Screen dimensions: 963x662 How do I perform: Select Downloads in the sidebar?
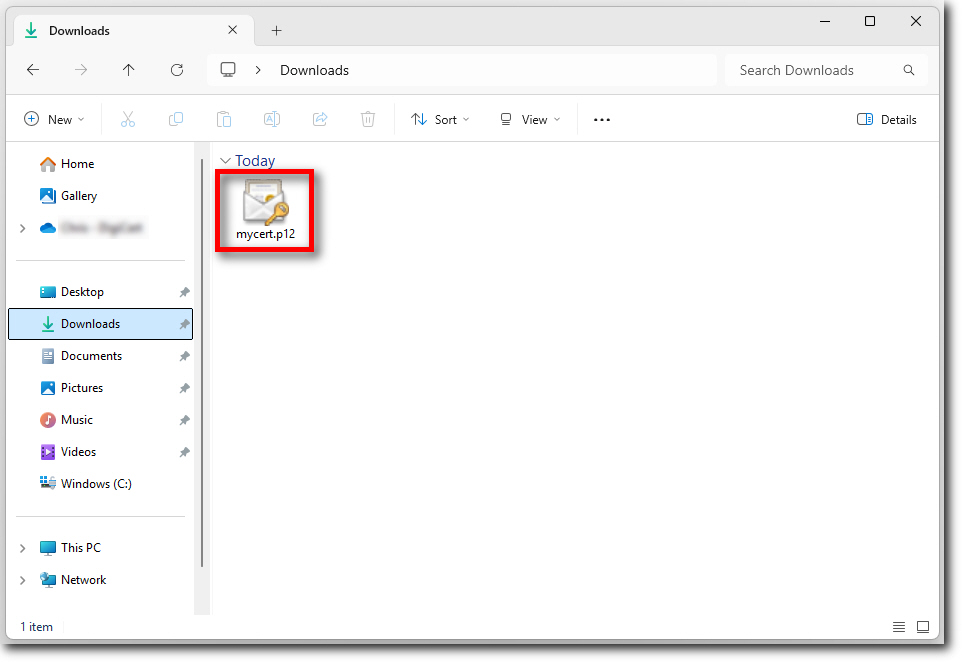tap(101, 324)
